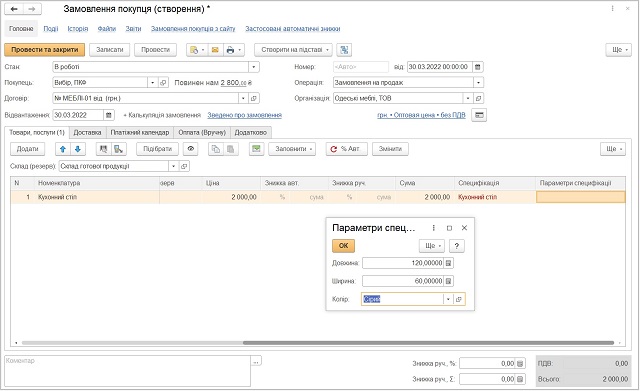Open the Колір record with open icon
This screenshot has width=640, height=391.
[459, 299]
